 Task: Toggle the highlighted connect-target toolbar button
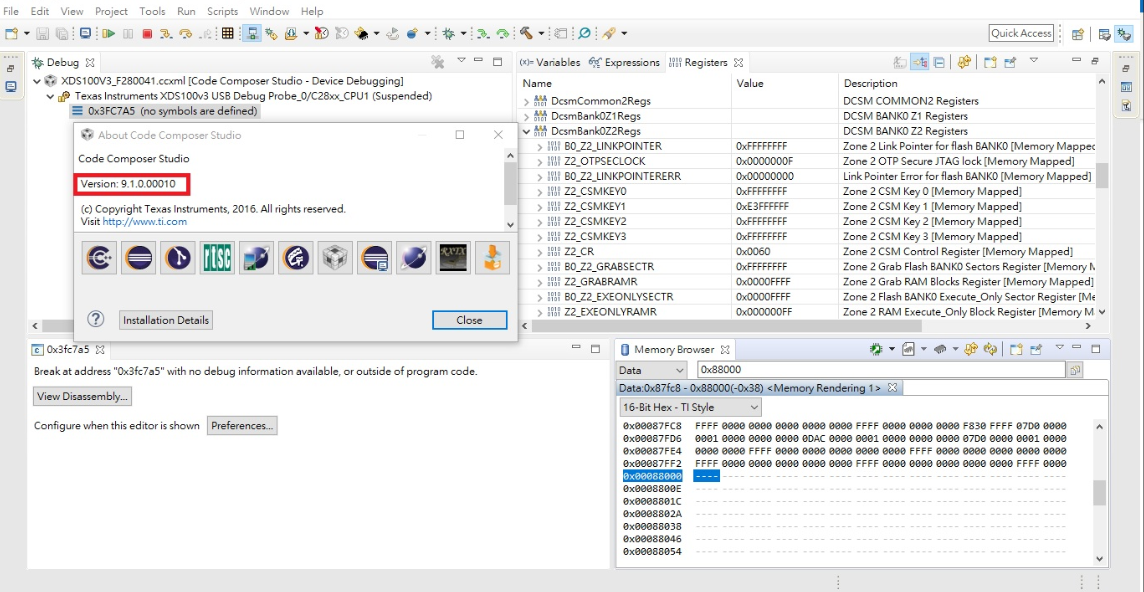click(252, 34)
